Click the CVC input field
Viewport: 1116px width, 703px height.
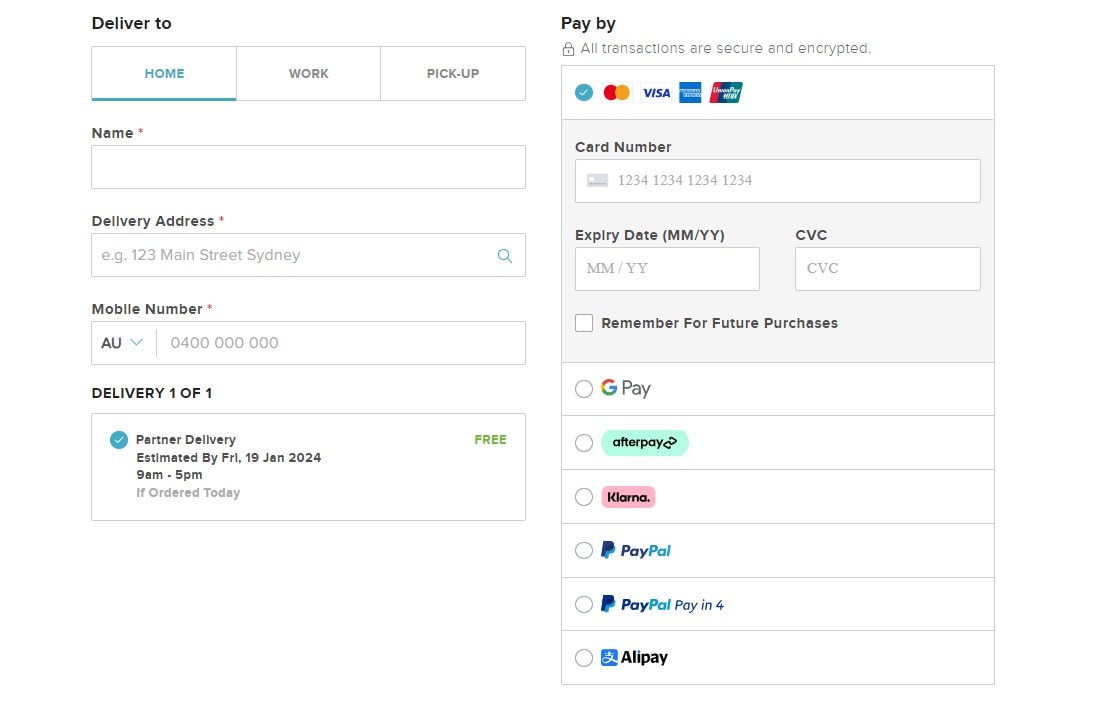tap(887, 268)
